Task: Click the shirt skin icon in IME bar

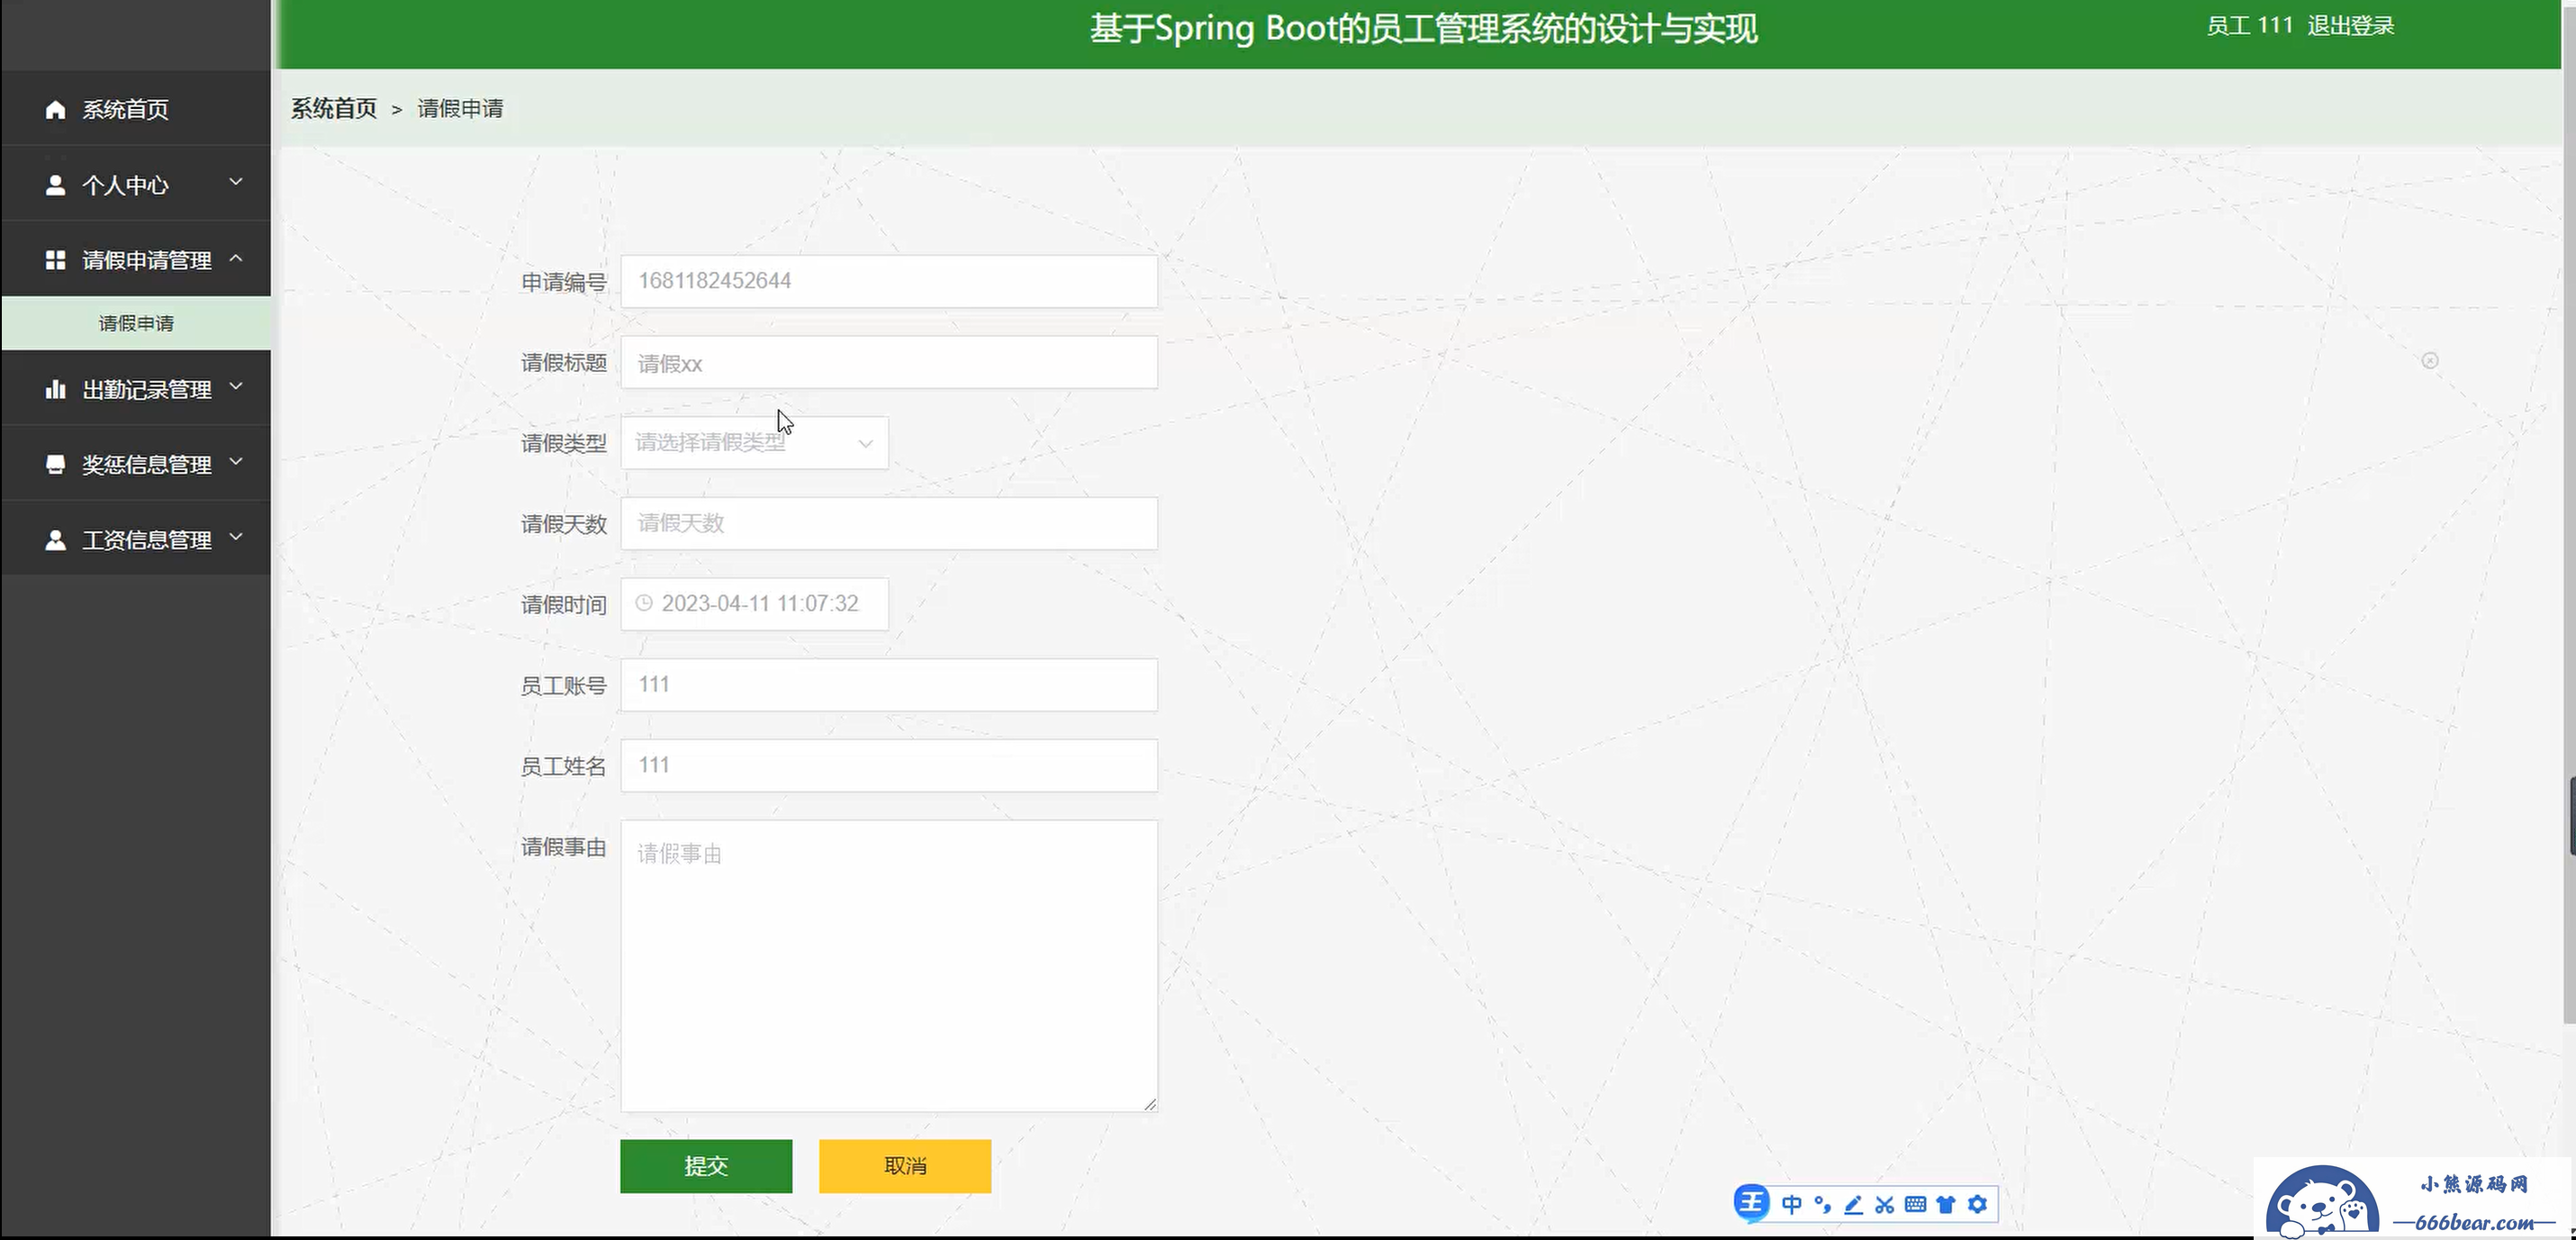Action: [1946, 1204]
